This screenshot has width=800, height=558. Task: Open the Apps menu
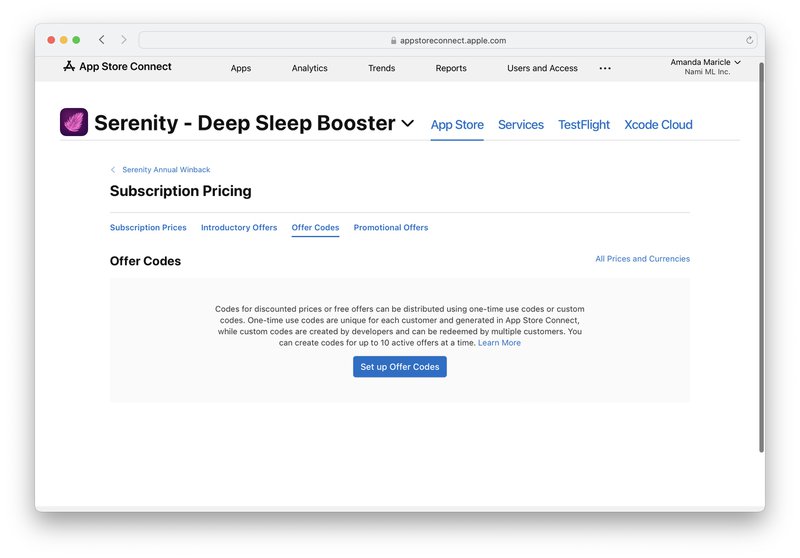tap(241, 68)
